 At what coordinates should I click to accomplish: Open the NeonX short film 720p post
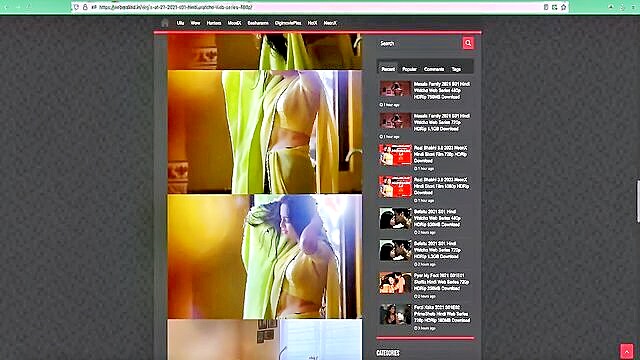[x=441, y=154]
